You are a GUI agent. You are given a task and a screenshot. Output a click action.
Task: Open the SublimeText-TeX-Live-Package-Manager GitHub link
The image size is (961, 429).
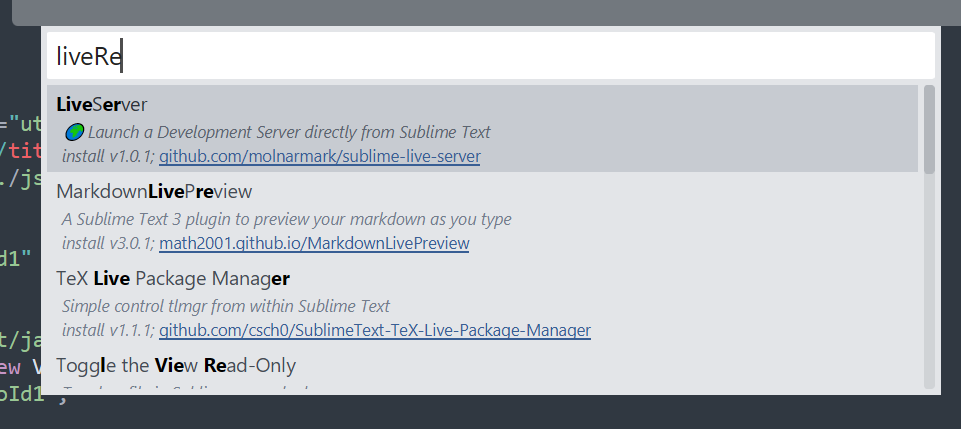(375, 330)
